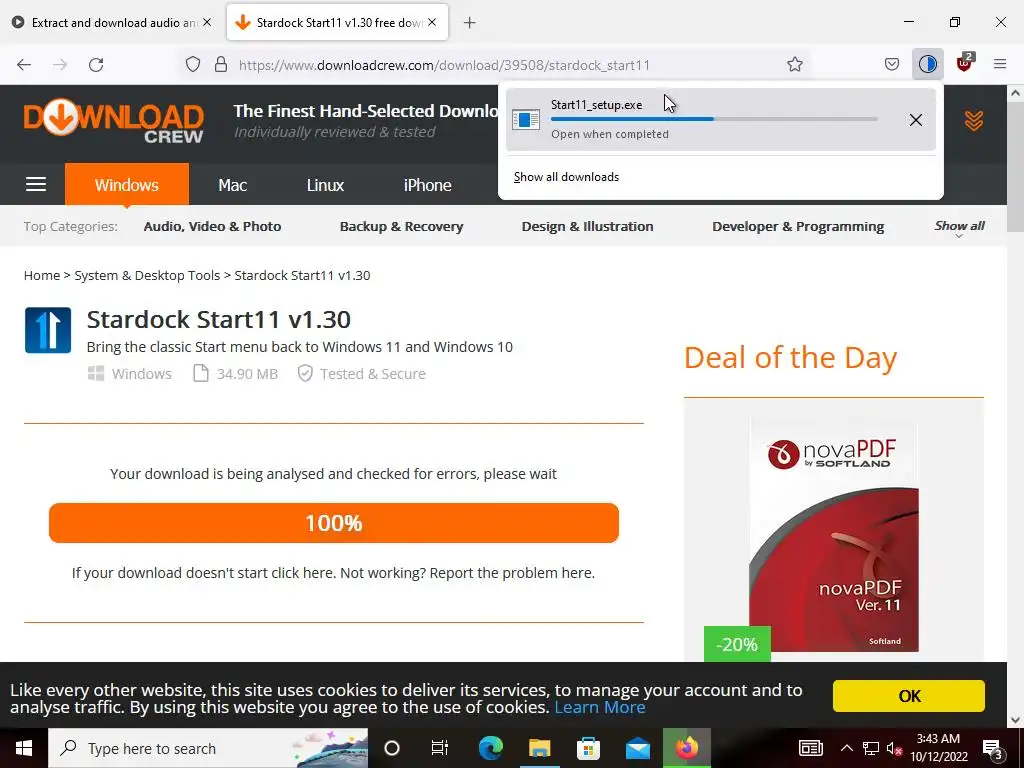Switch to the Extract and download audio tab

112,23
